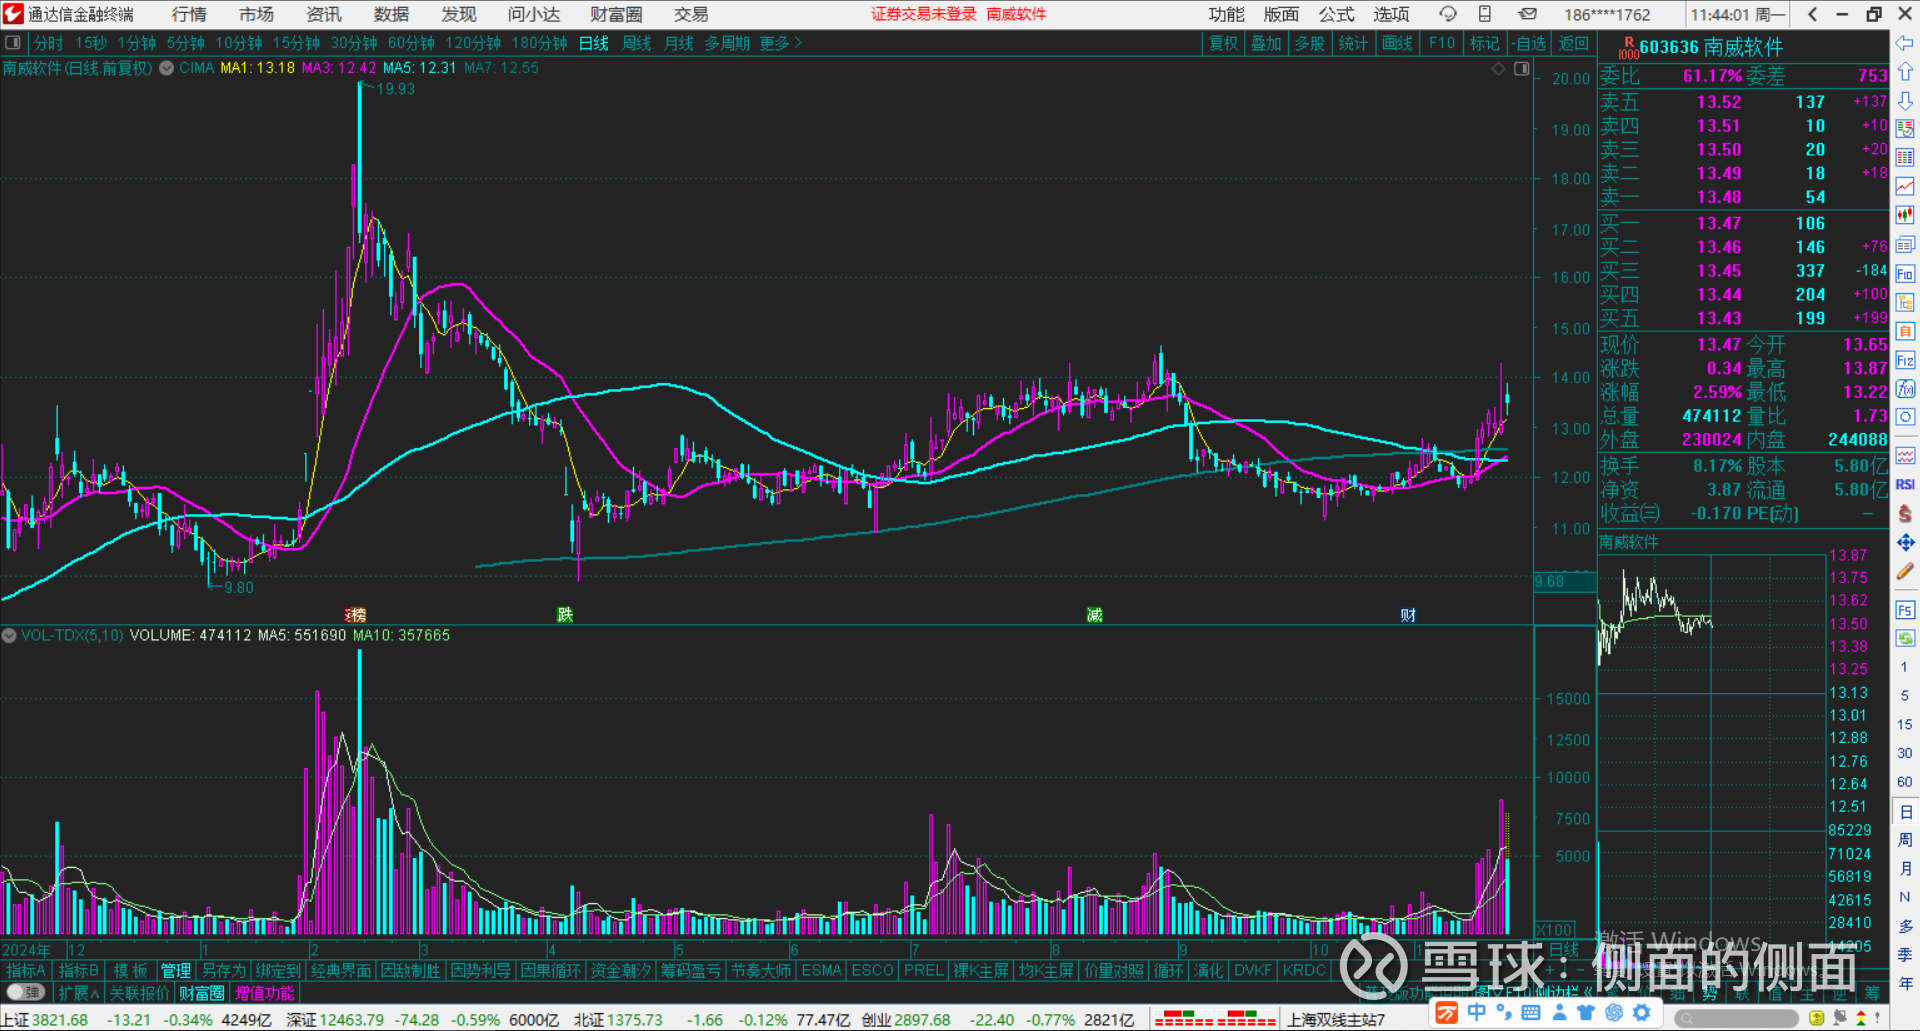The width and height of the screenshot is (1920, 1031).
Task: Open the 功能 menu
Action: click(1226, 14)
